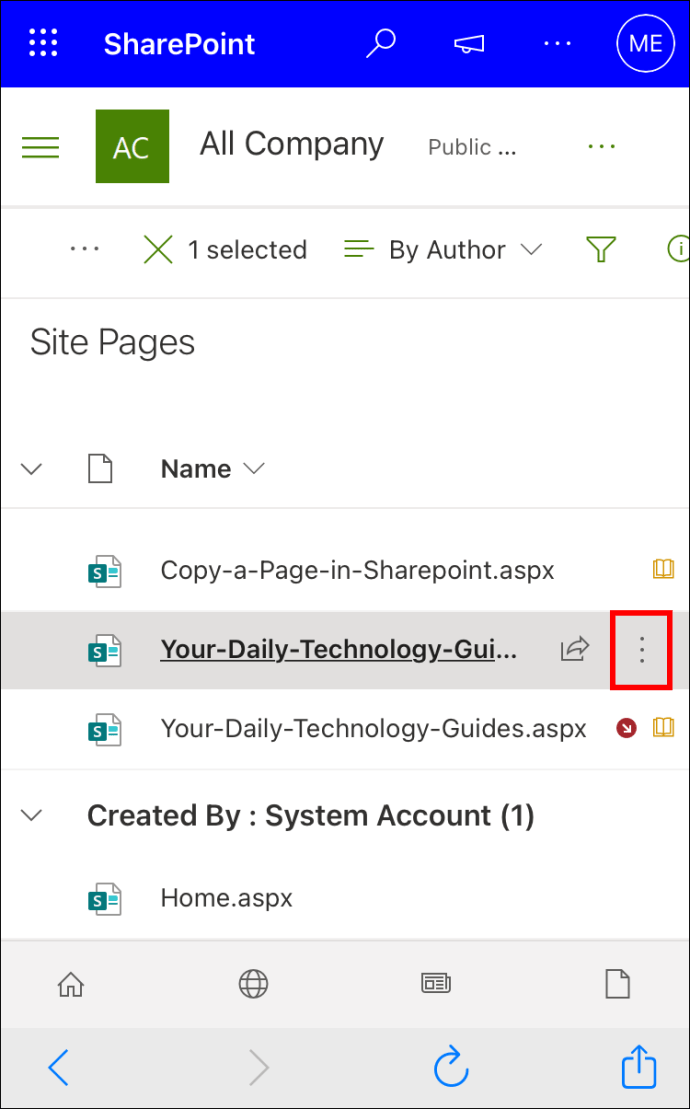Open the ME account avatar
690x1109 pixels.
[645, 44]
